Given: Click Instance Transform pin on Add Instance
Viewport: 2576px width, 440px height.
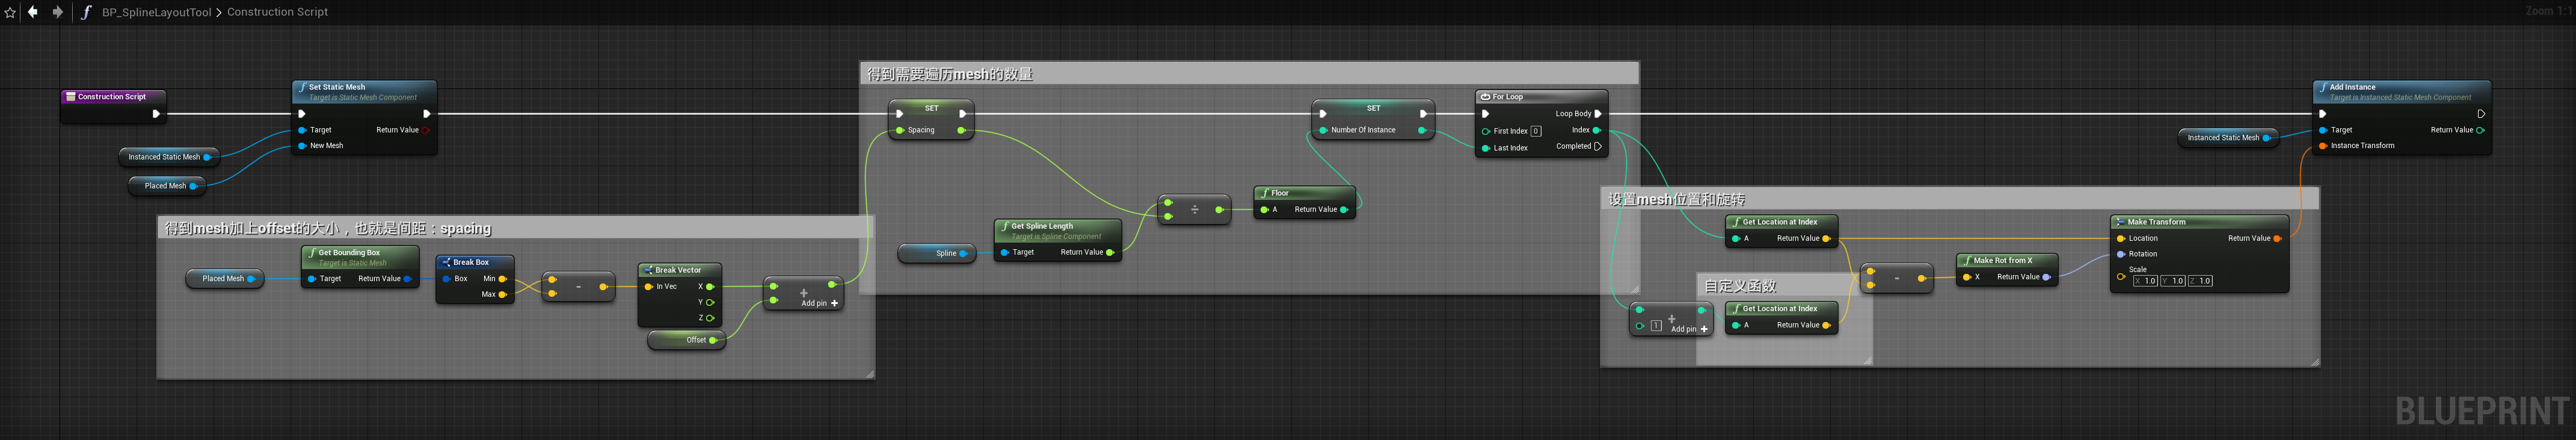Looking at the screenshot, I should tap(2323, 146).
